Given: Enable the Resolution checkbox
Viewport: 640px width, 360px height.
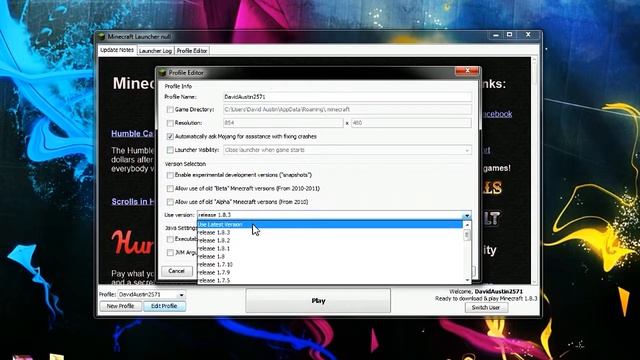Looking at the screenshot, I should 170,123.
